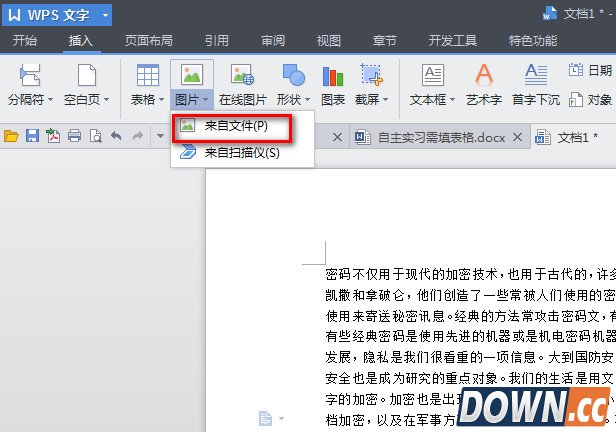This screenshot has height=432, width=616.
Task: Click text line starting 有些经典密码
Action: click(x=470, y=336)
